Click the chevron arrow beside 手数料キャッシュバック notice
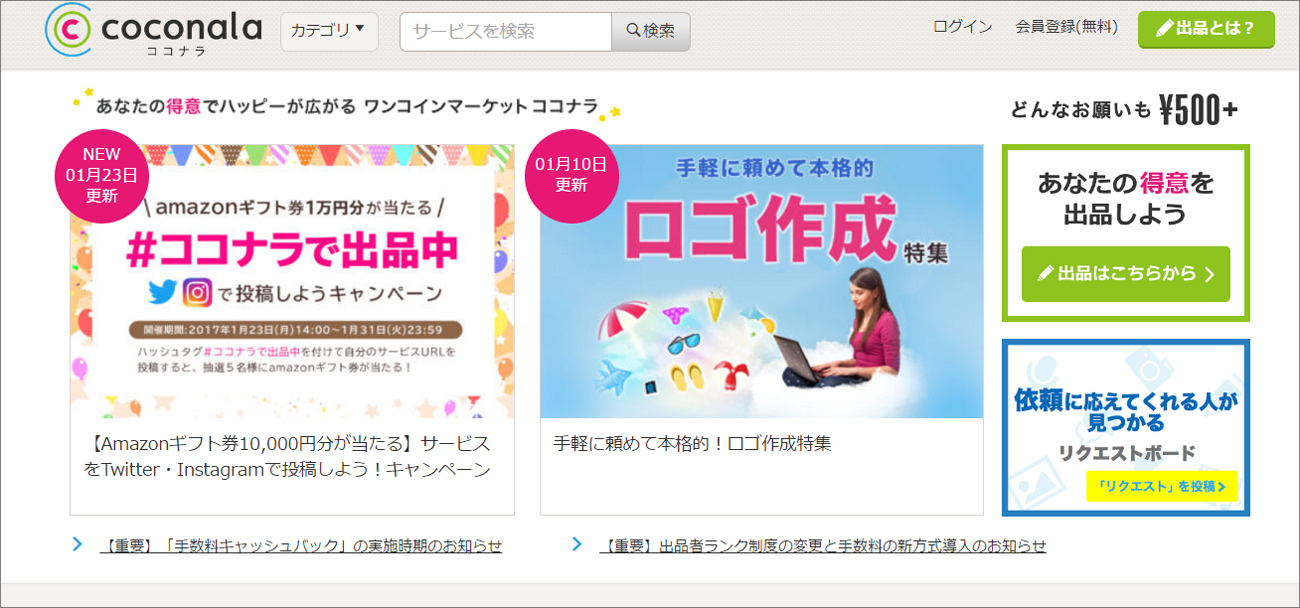 [x=77, y=544]
